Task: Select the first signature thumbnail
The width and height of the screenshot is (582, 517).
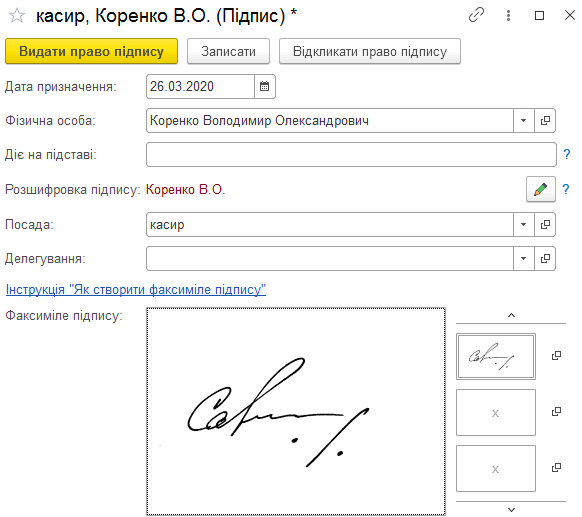Action: (x=496, y=356)
